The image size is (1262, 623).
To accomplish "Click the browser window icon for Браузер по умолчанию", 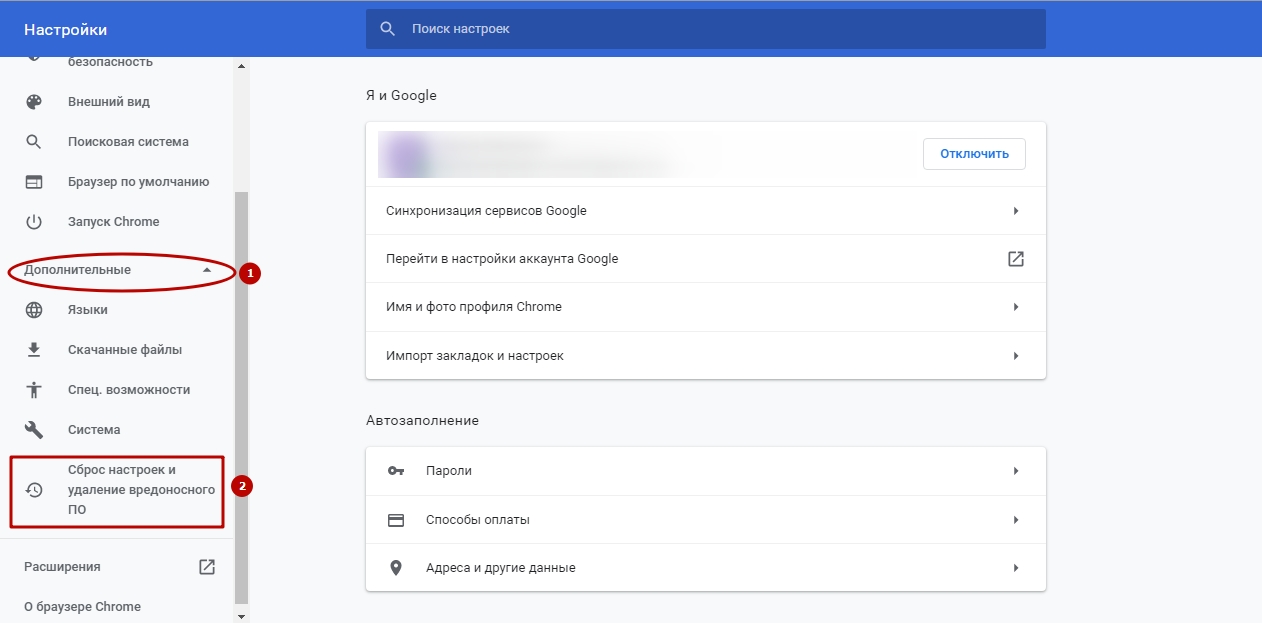I will [34, 182].
